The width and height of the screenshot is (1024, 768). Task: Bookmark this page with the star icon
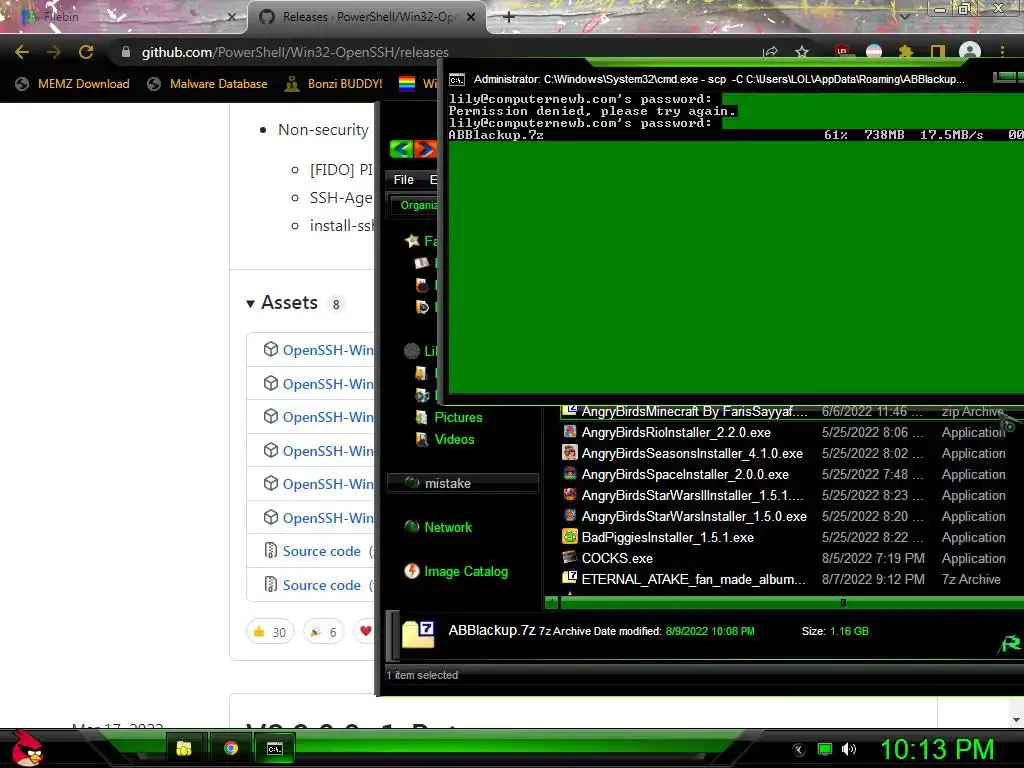pyautogui.click(x=802, y=52)
